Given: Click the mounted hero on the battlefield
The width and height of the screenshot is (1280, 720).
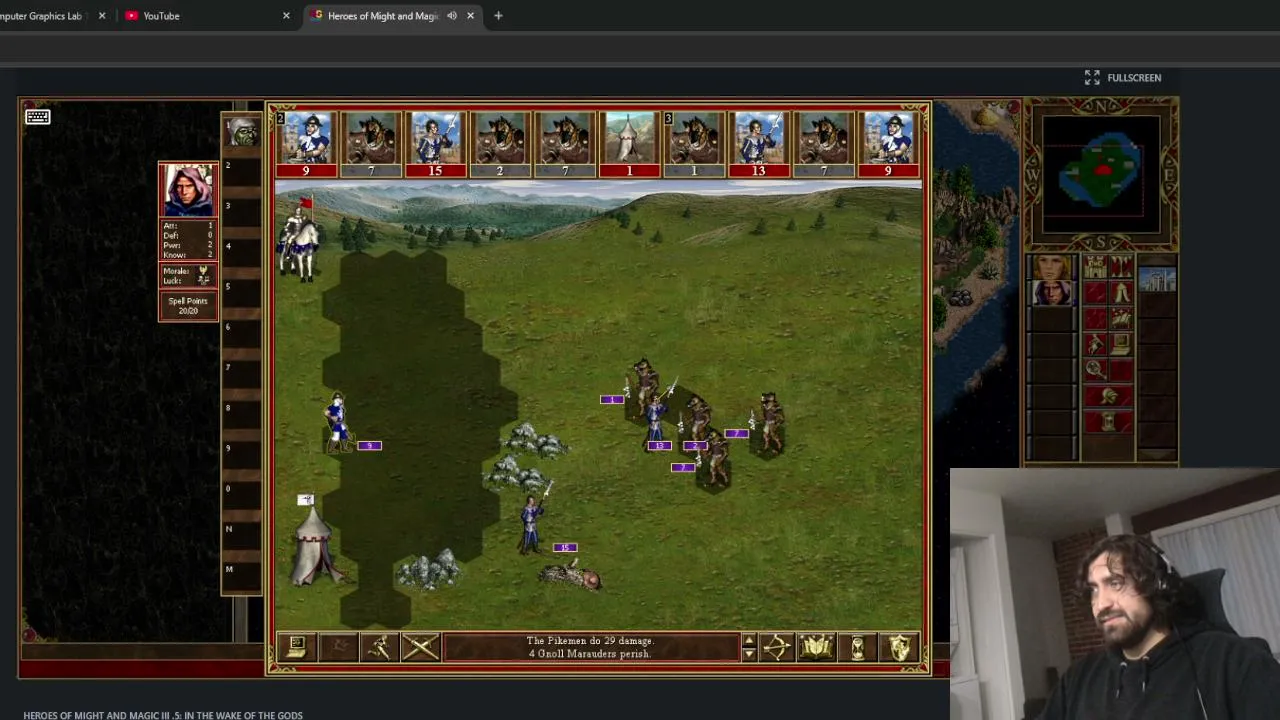Looking at the screenshot, I should pos(300,236).
